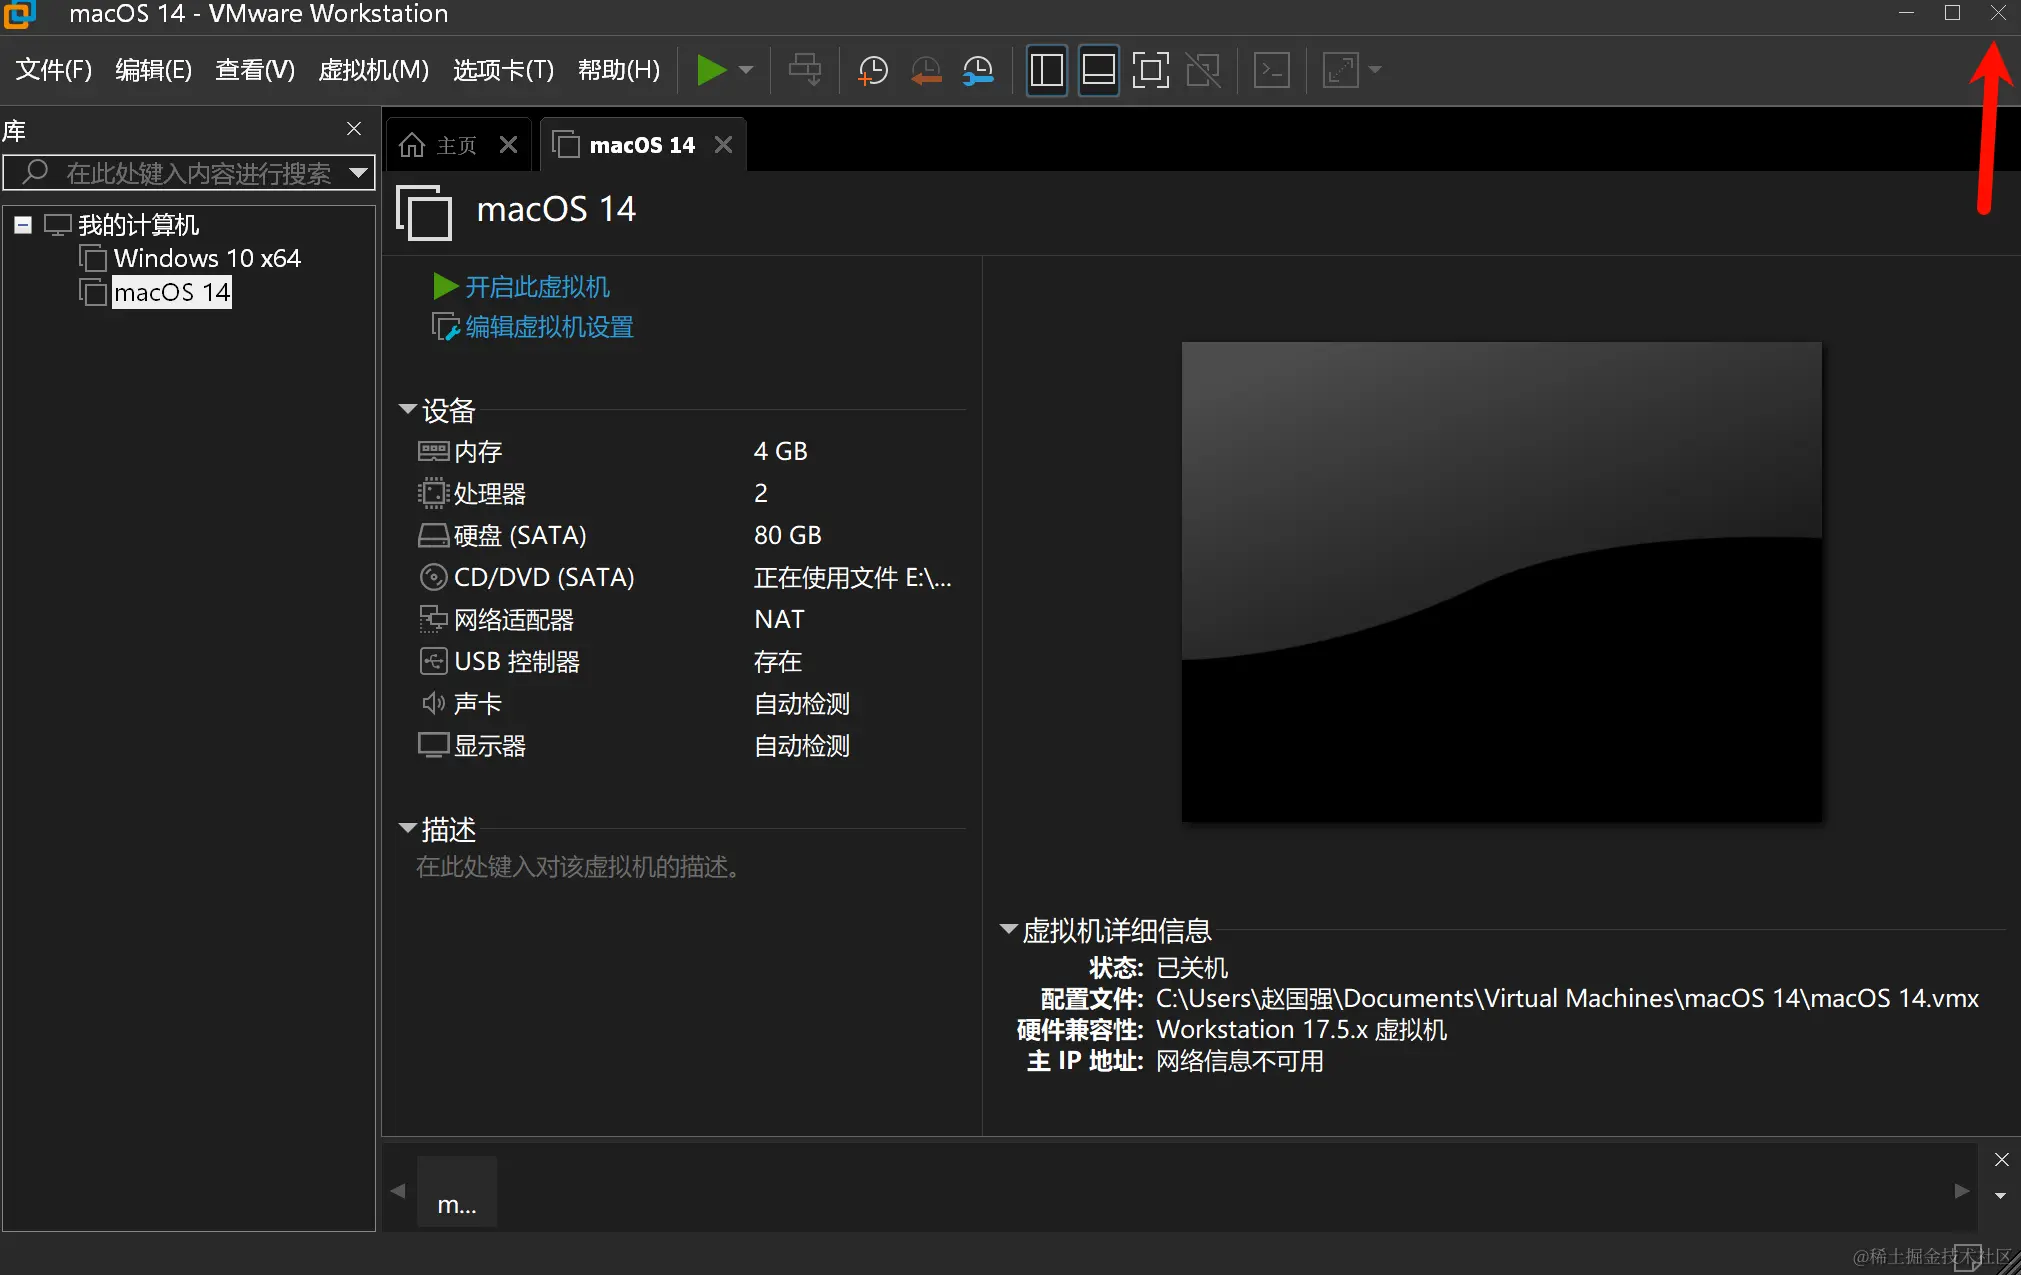Open the library search filter dropdown

[x=359, y=173]
